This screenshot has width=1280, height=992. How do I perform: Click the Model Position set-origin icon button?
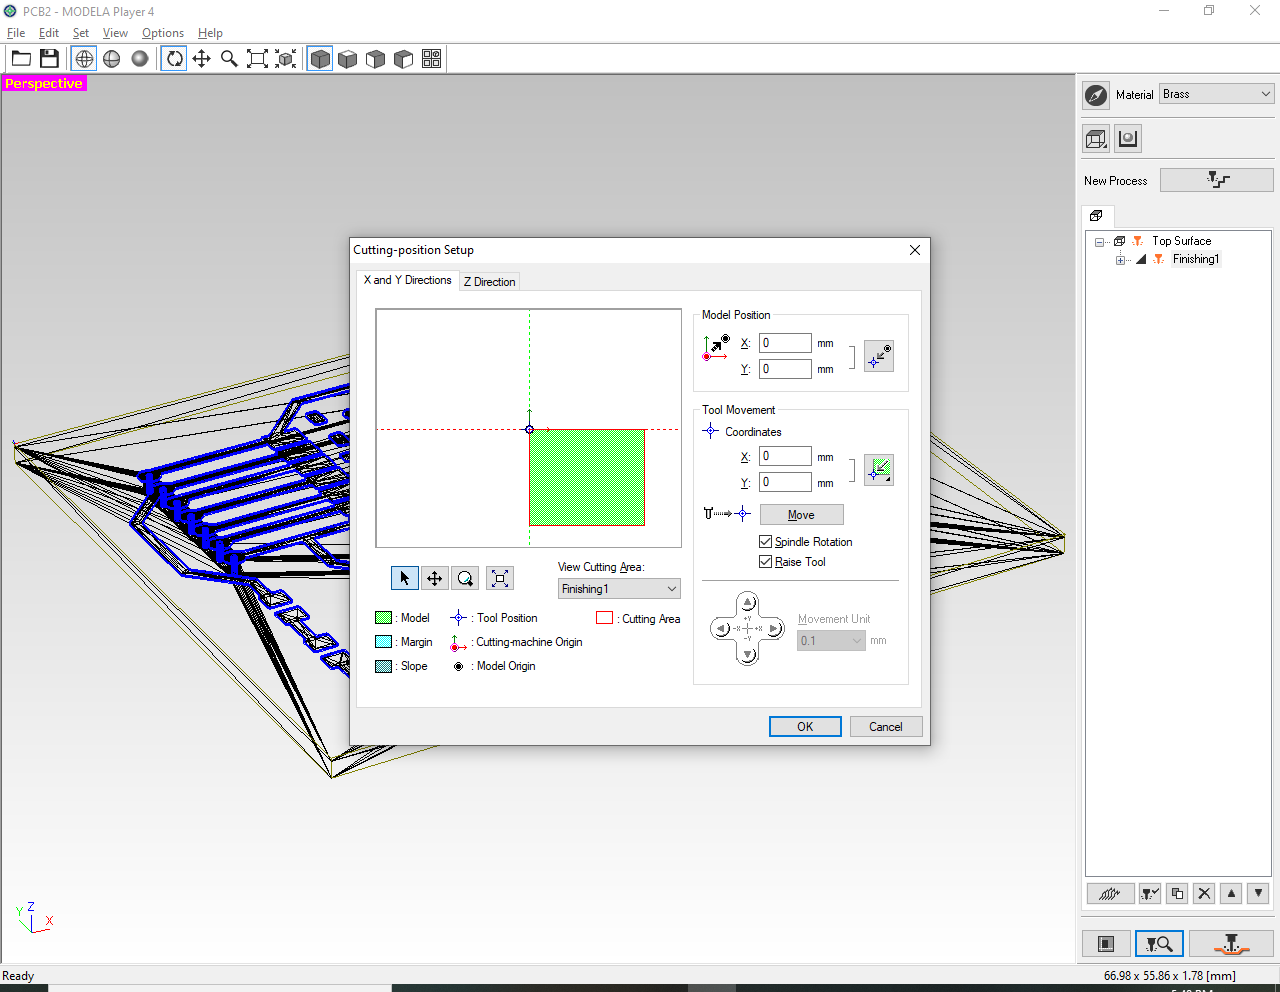[x=879, y=356]
